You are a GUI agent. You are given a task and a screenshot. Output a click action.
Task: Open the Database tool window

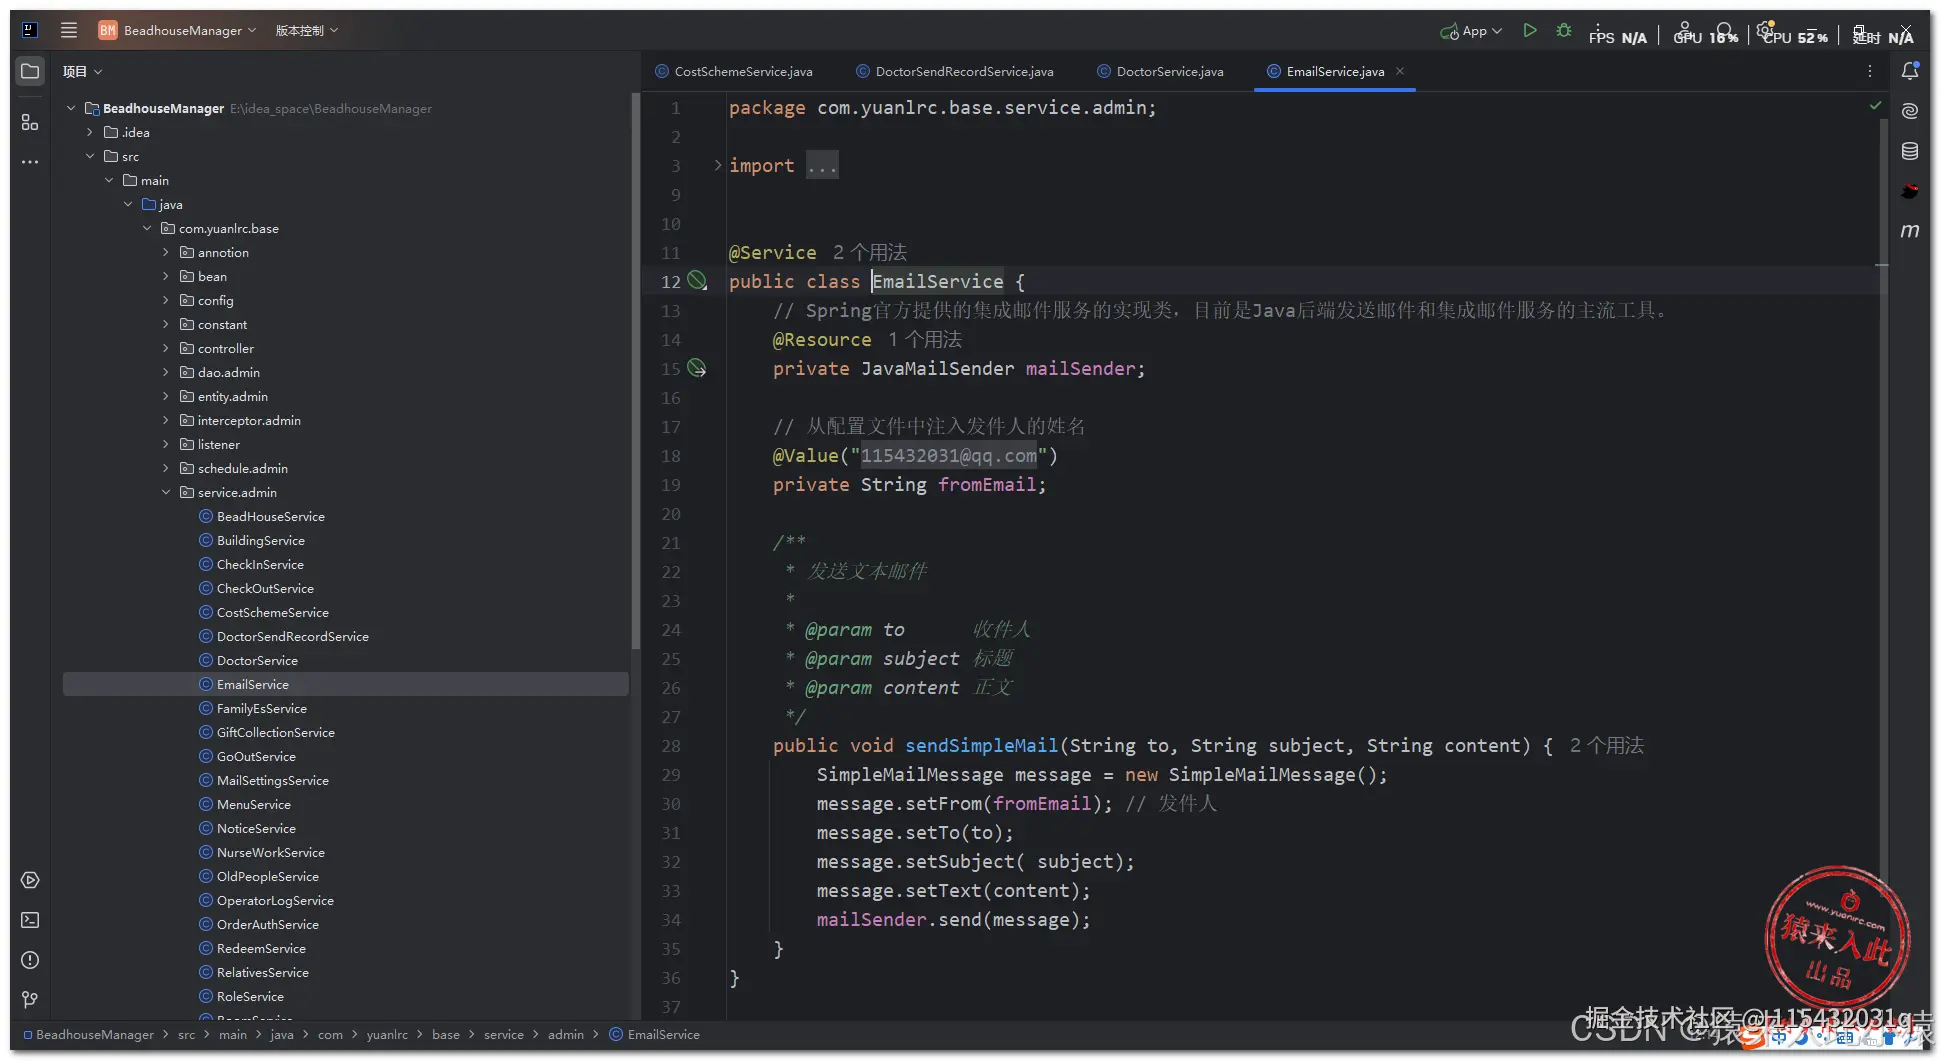click(1910, 151)
